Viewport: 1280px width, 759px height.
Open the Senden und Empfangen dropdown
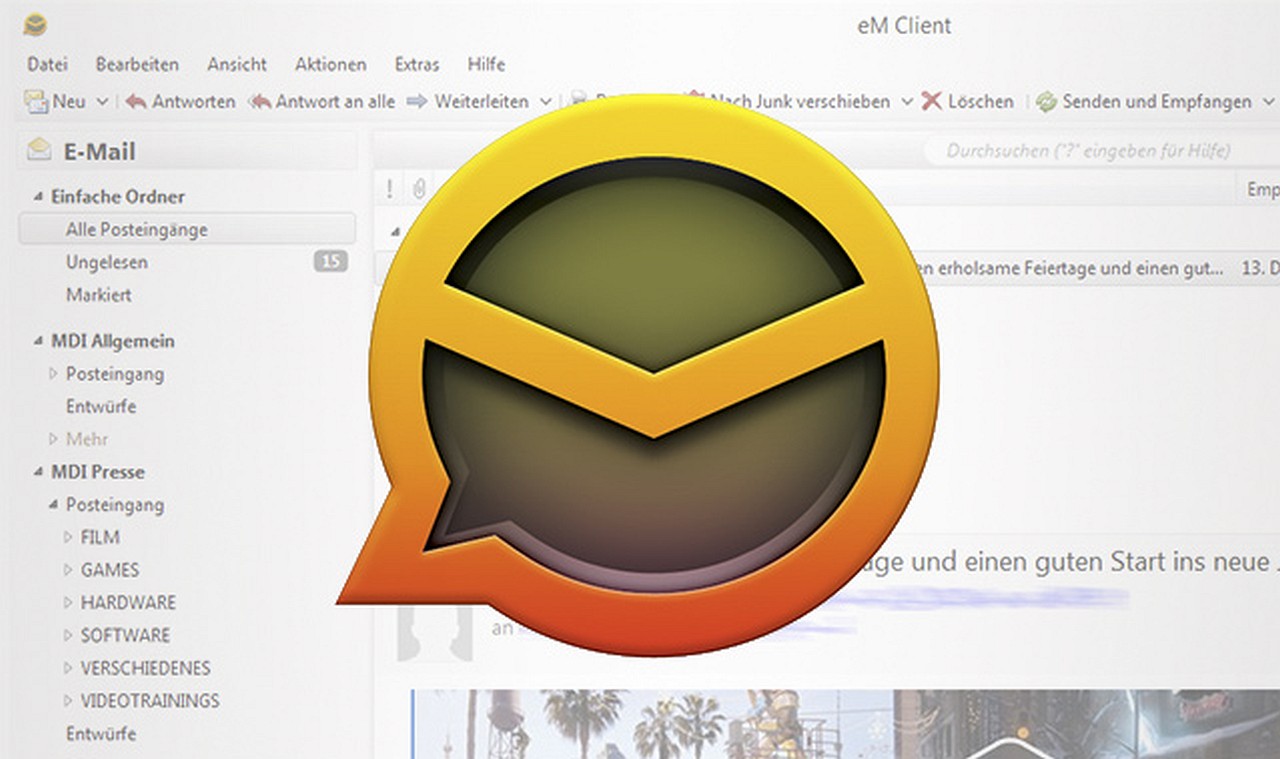(x=1269, y=102)
